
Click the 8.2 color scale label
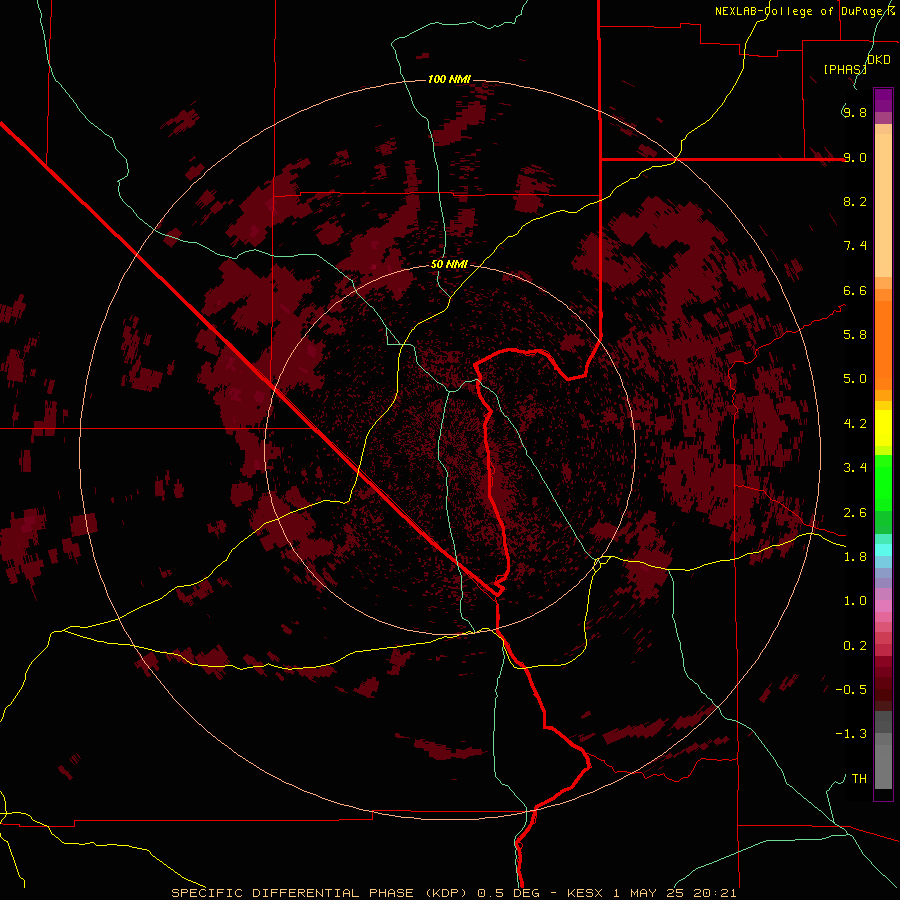pyautogui.click(x=855, y=201)
